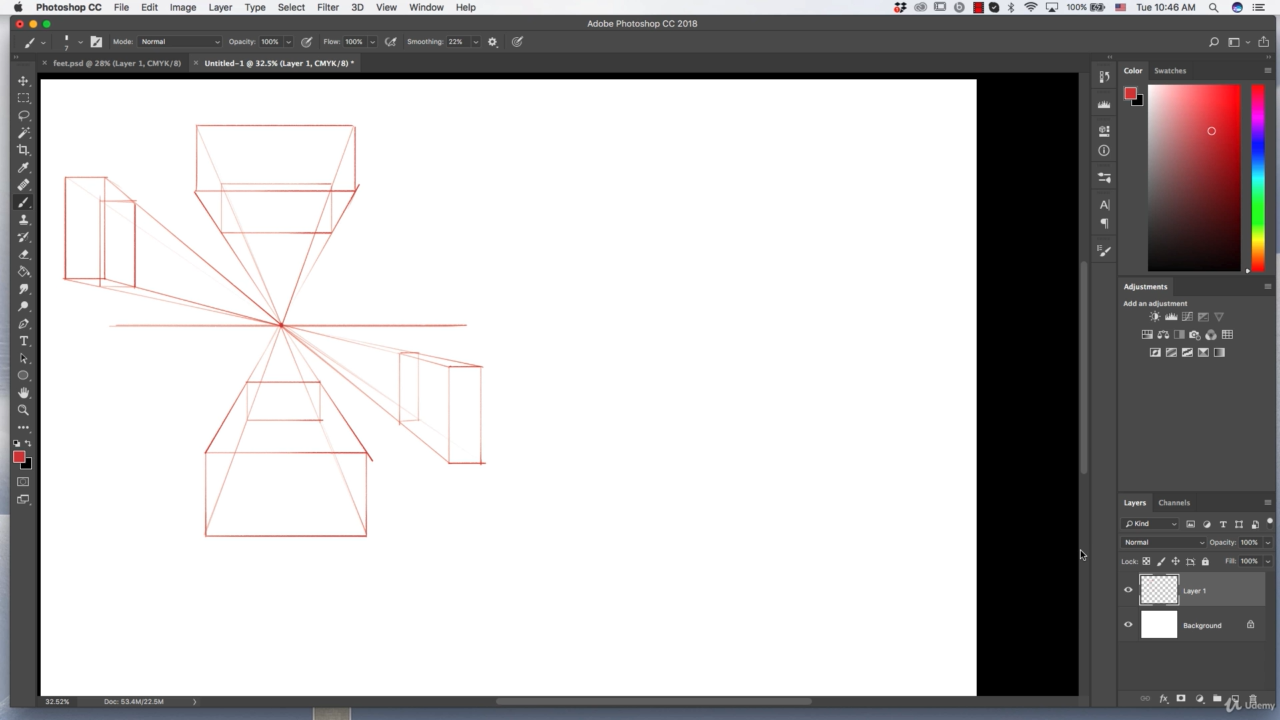Viewport: 1280px width, 720px height.
Task: Select the Eyedropper tool
Action: tap(23, 167)
